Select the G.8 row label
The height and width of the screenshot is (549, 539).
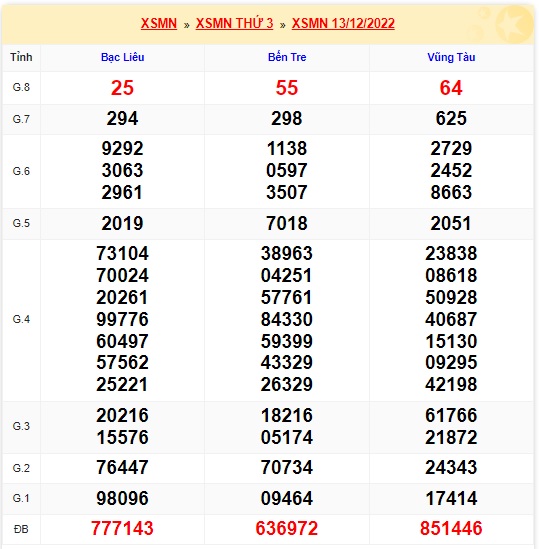pos(21,87)
